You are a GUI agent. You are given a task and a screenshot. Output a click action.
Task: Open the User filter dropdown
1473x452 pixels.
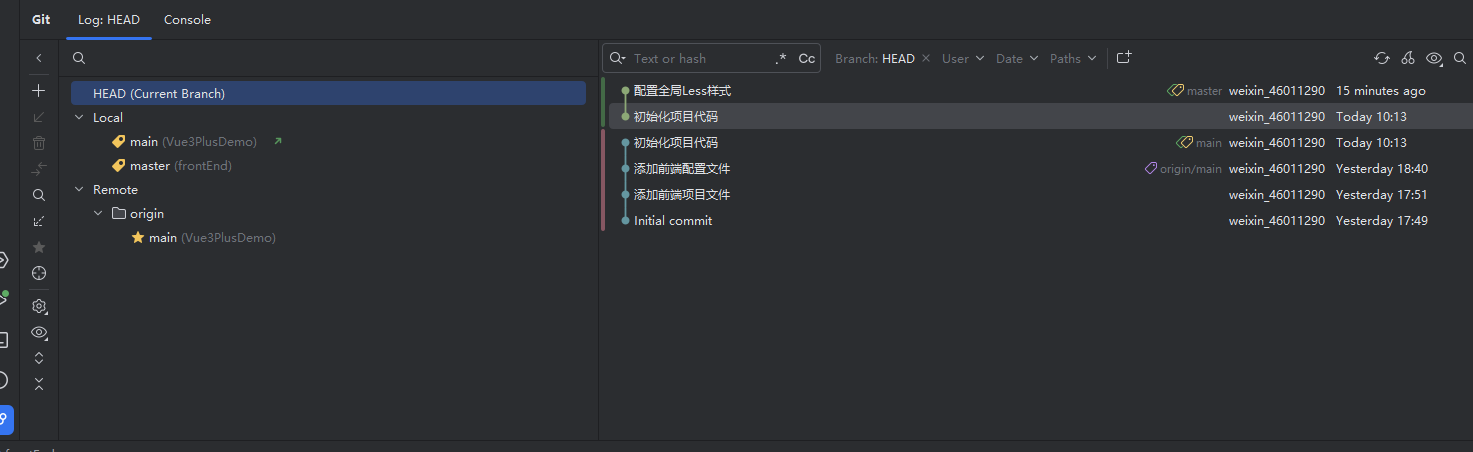click(963, 58)
